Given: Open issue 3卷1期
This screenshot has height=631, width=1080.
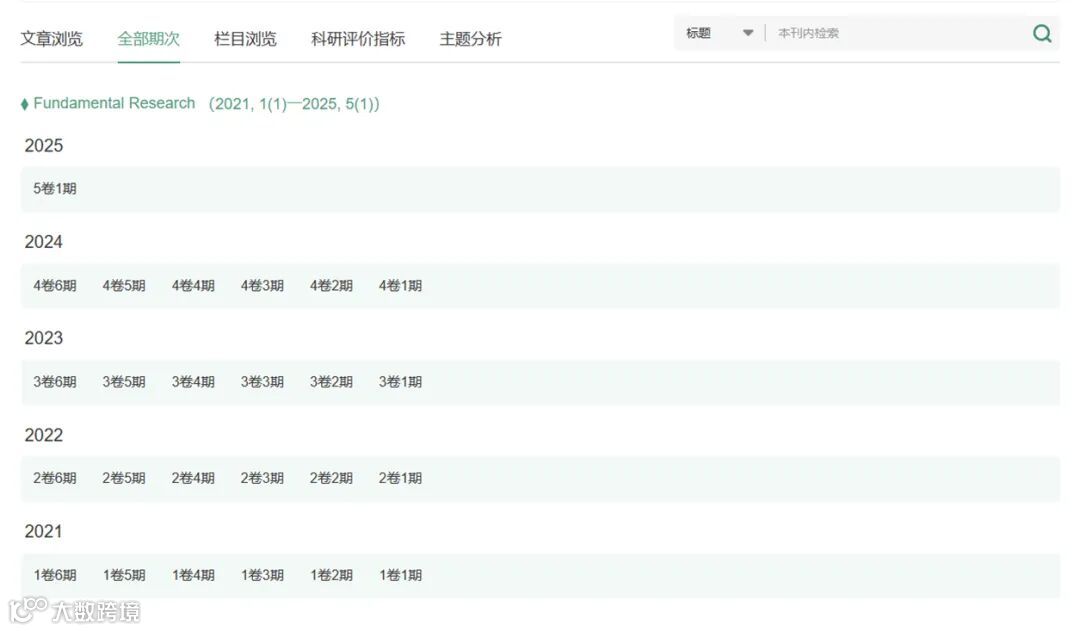Looking at the screenshot, I should point(400,382).
